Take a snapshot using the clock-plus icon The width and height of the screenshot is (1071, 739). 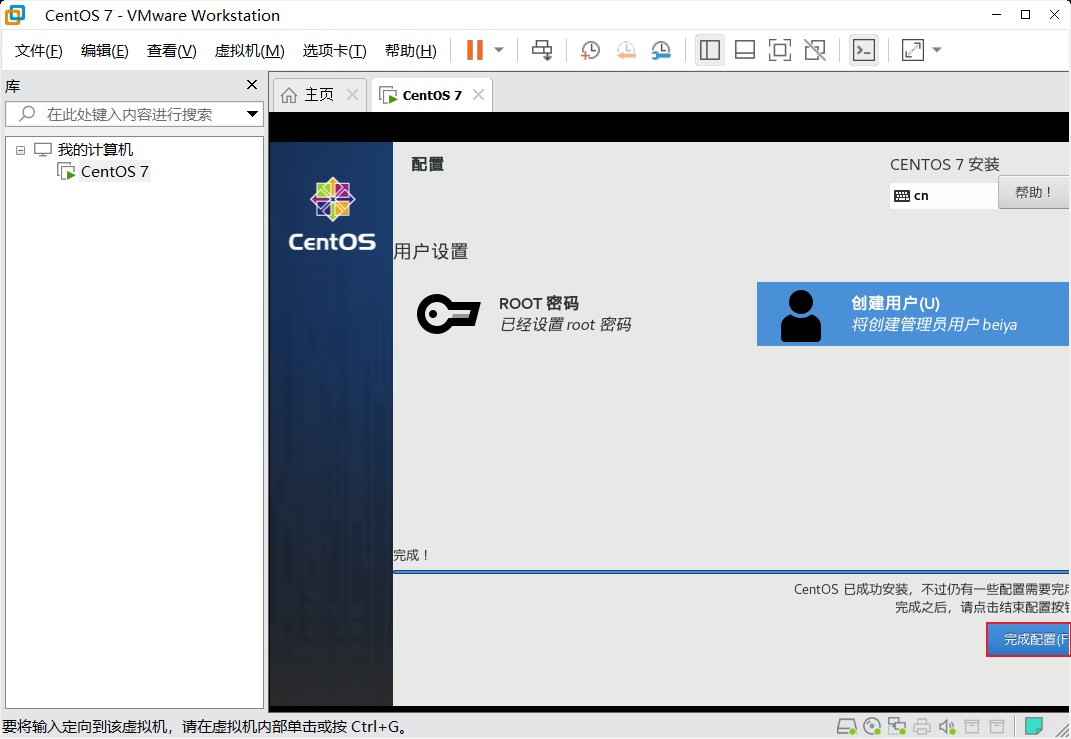pos(589,50)
